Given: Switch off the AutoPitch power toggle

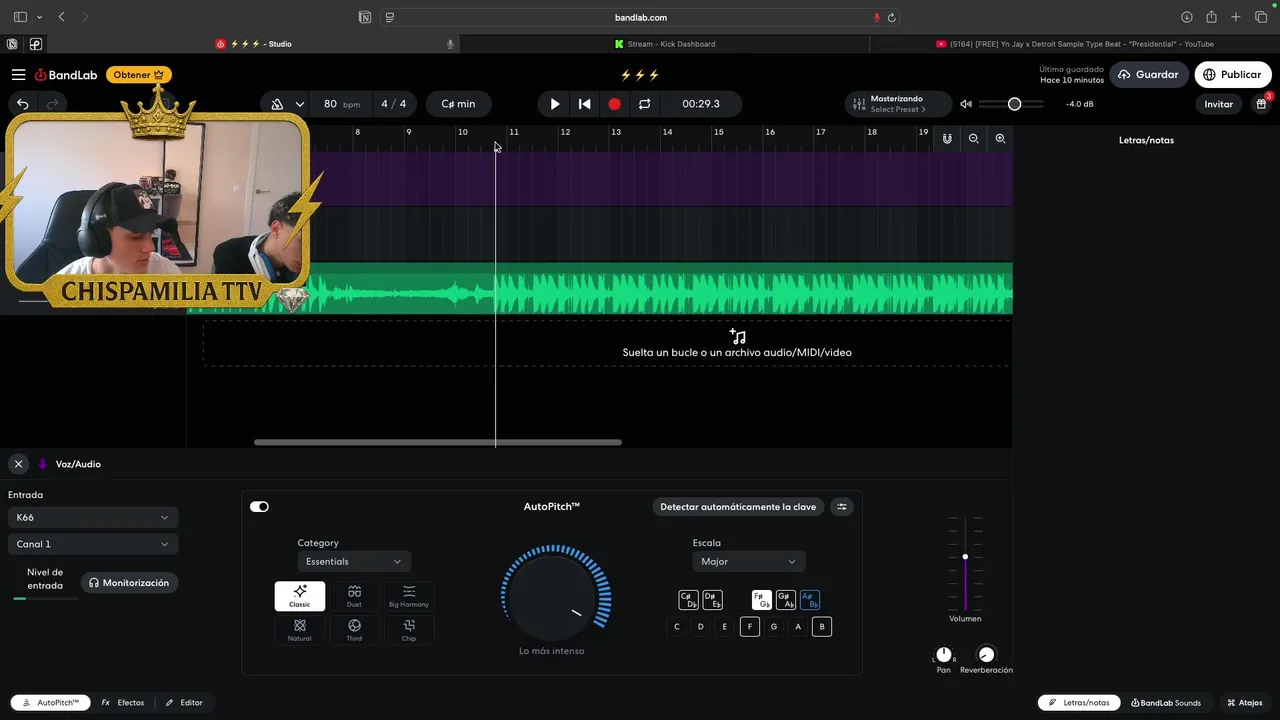Looking at the screenshot, I should pyautogui.click(x=259, y=507).
